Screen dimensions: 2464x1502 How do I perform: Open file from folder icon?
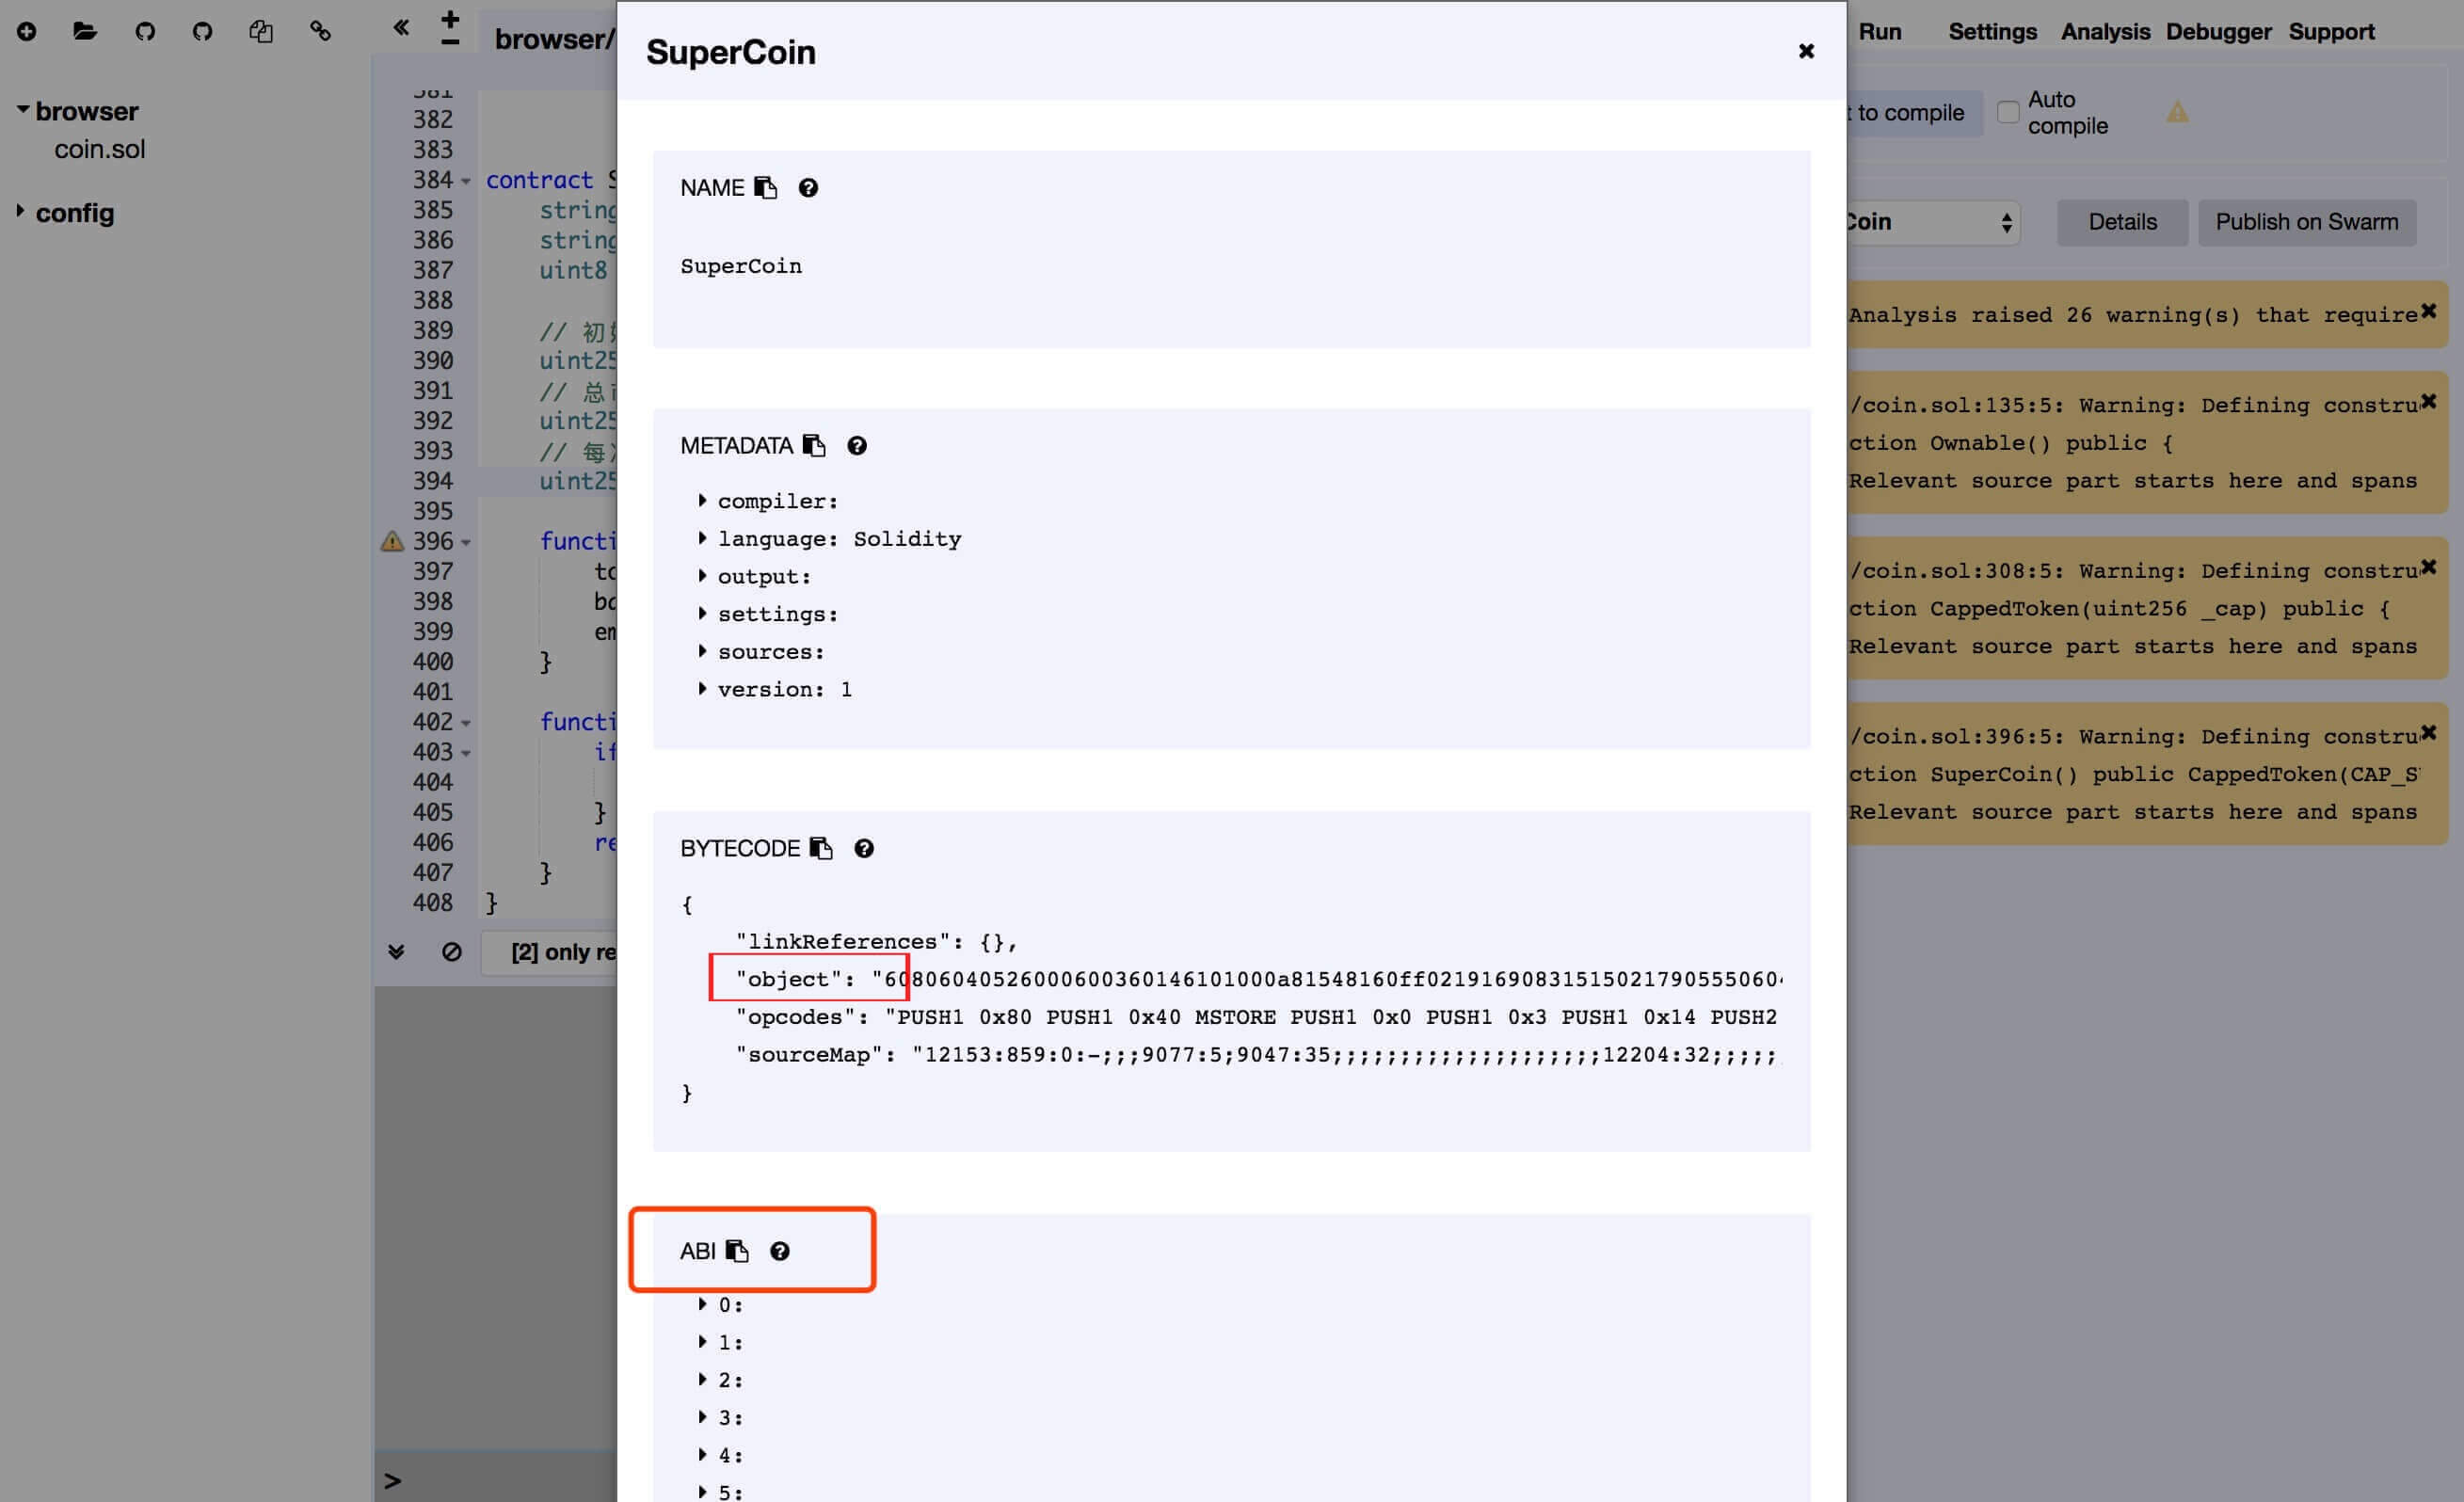85,32
